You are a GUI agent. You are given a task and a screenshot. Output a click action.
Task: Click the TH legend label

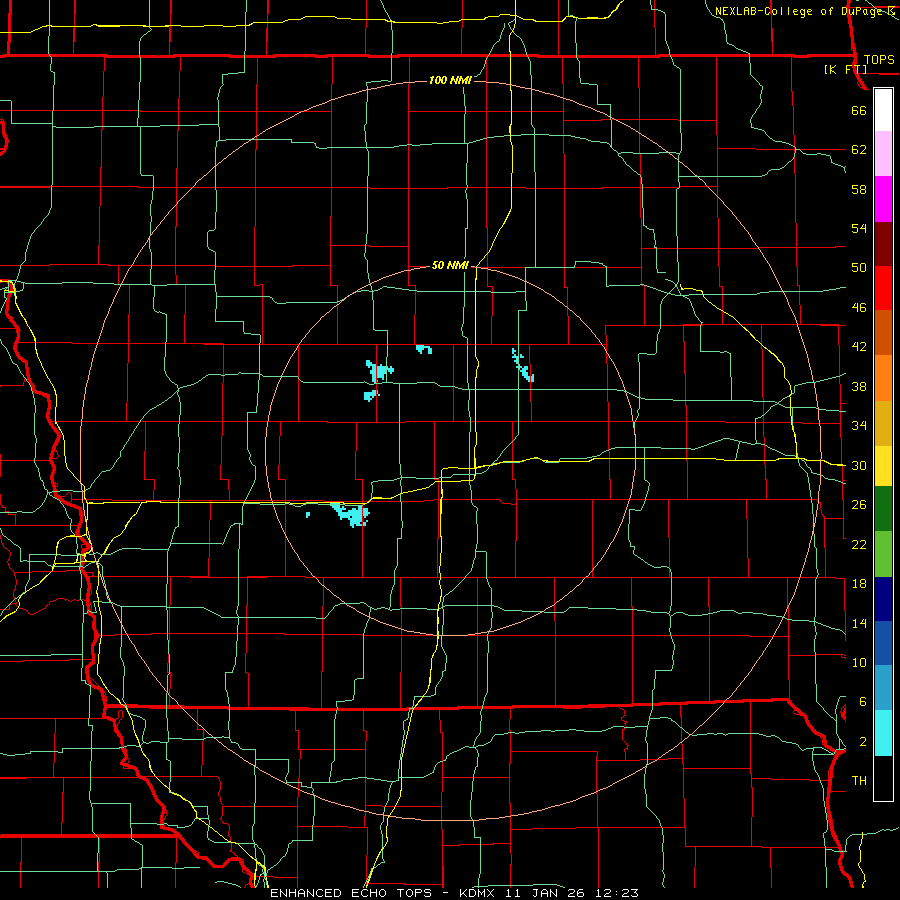859,781
